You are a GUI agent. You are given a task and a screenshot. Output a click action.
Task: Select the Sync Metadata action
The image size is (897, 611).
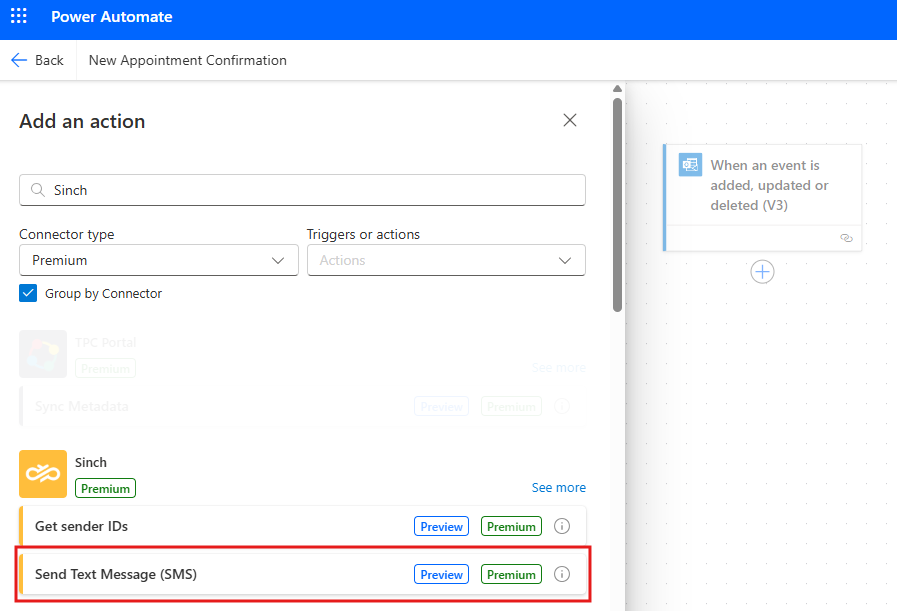(x=303, y=406)
